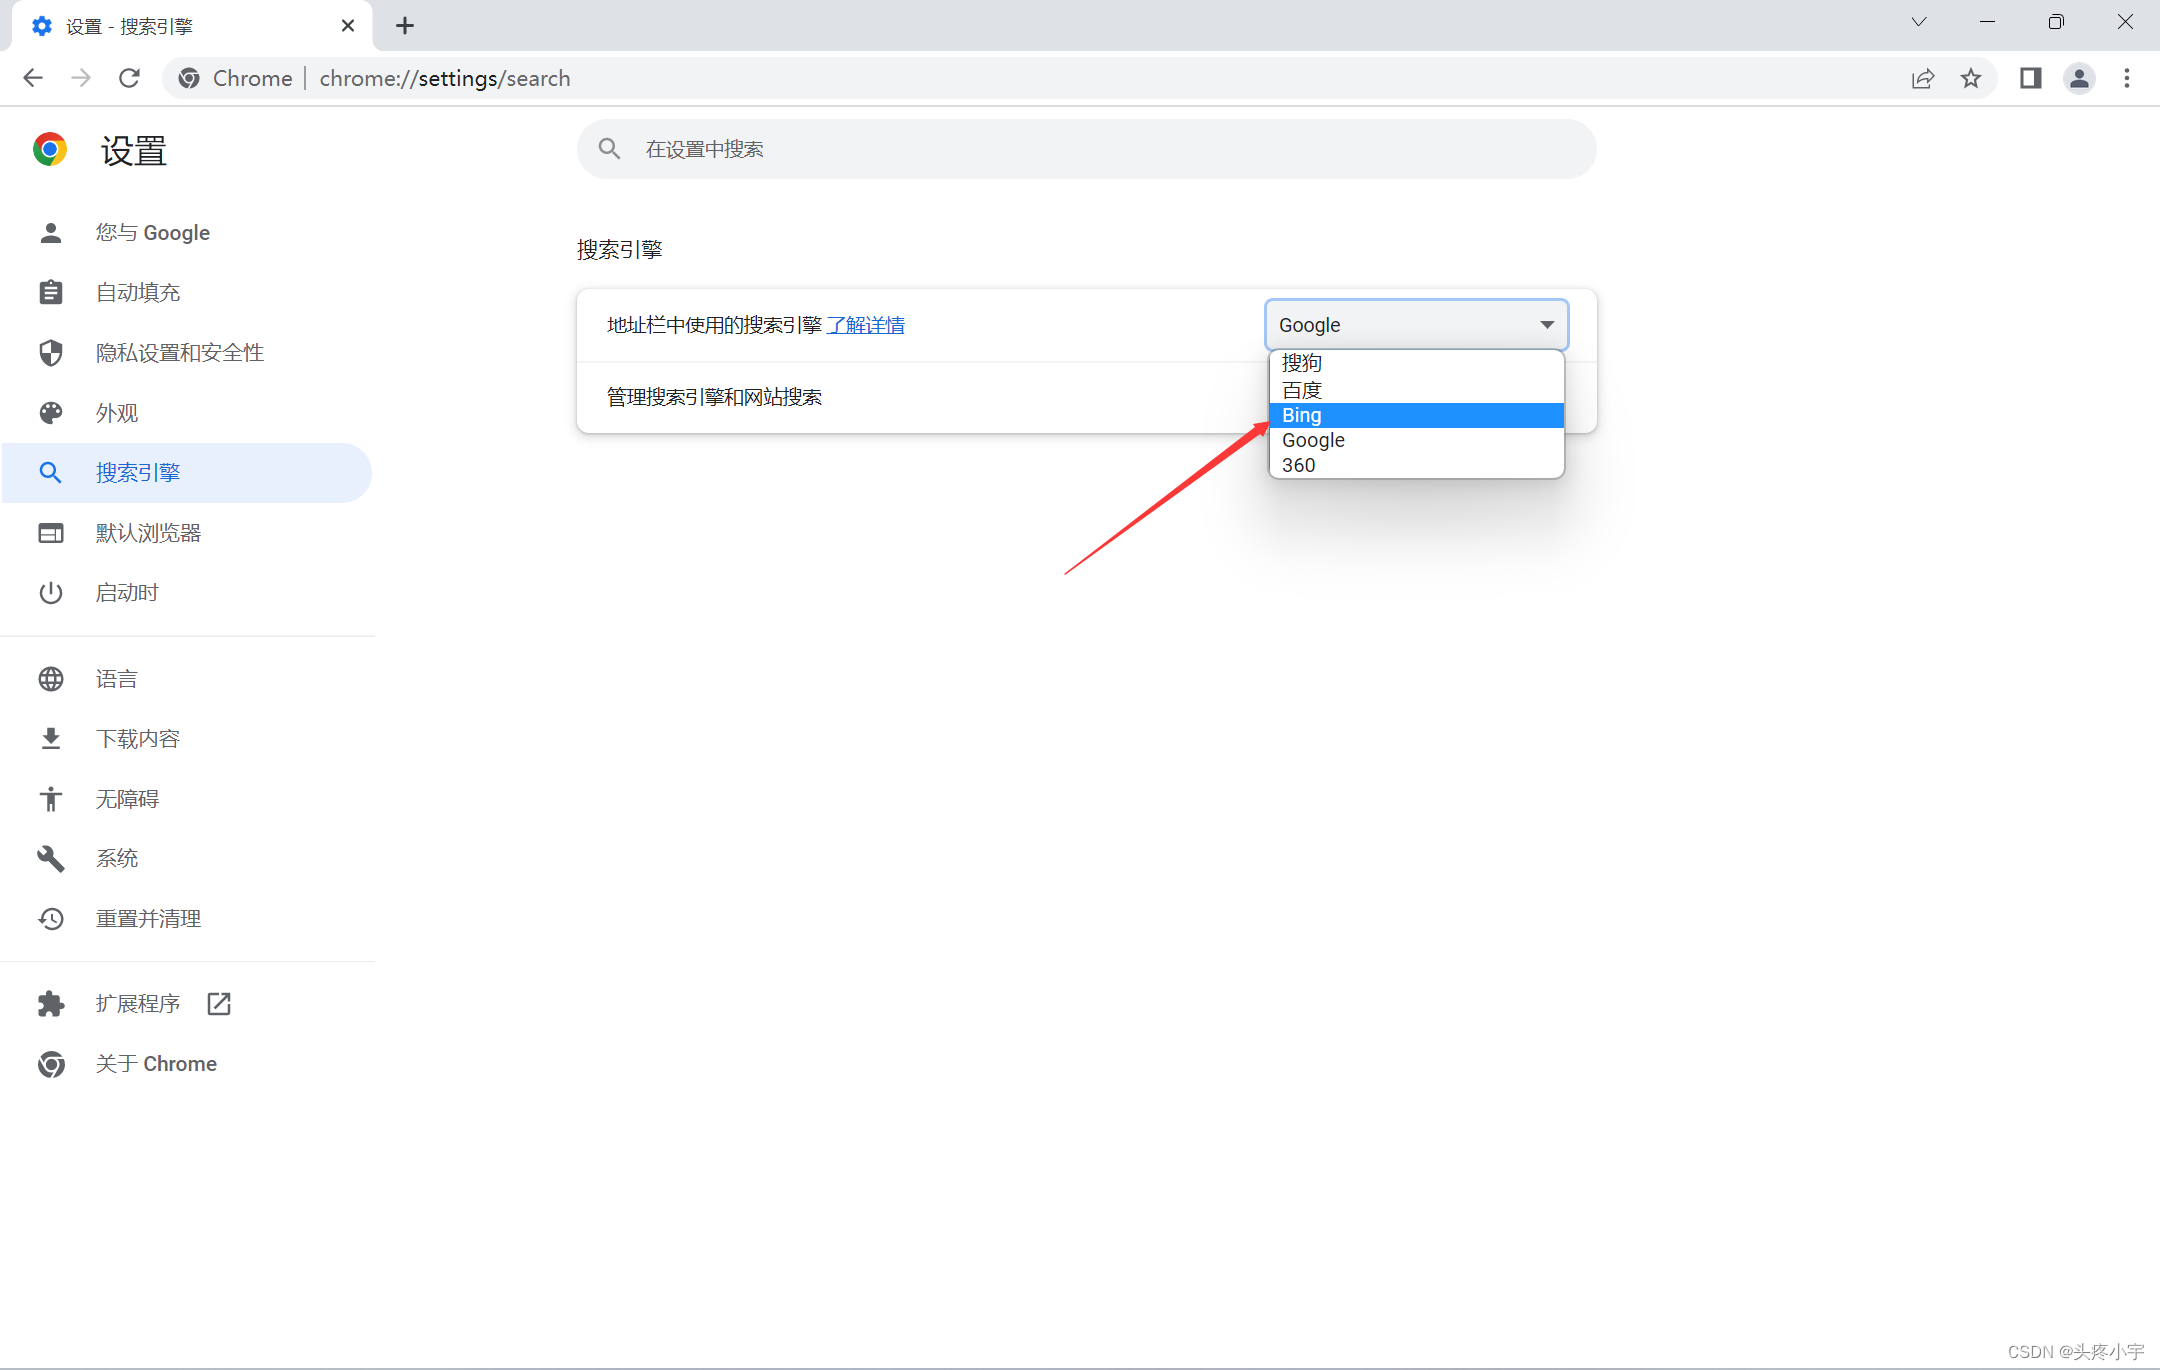The image size is (2160, 1370).
Task: Click the magnifier icon in settings search
Action: click(609, 149)
